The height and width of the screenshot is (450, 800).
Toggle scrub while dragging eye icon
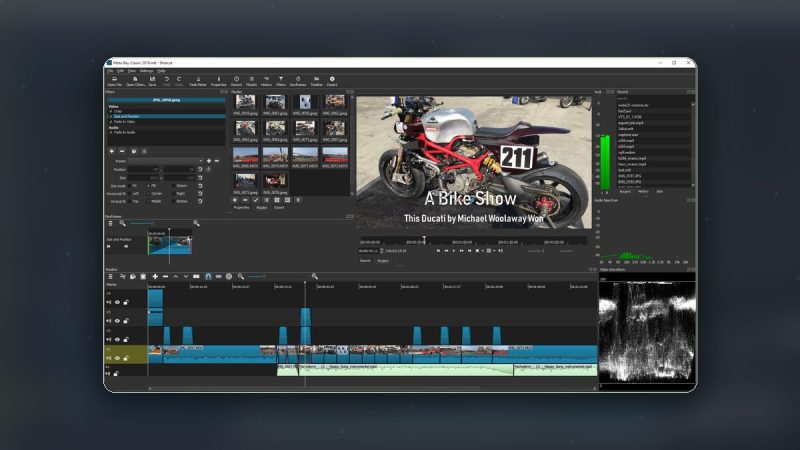pos(218,276)
